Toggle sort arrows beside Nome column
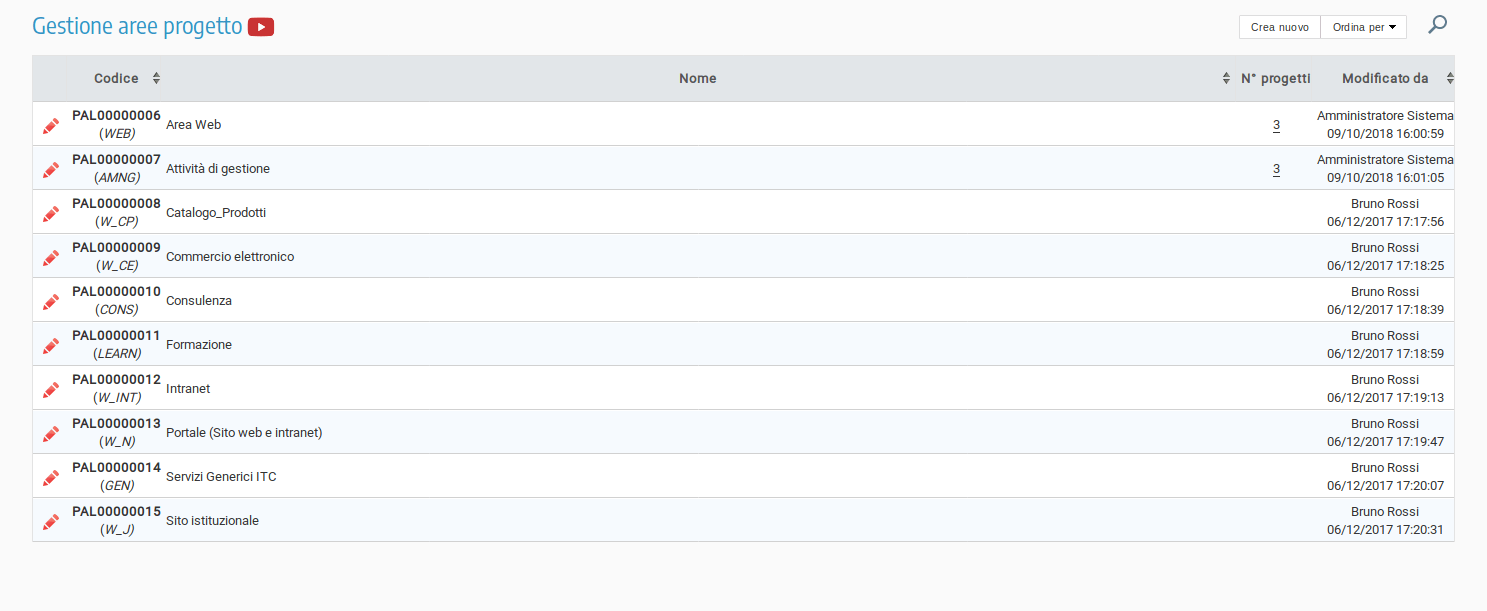1487x611 pixels. [x=1226, y=78]
